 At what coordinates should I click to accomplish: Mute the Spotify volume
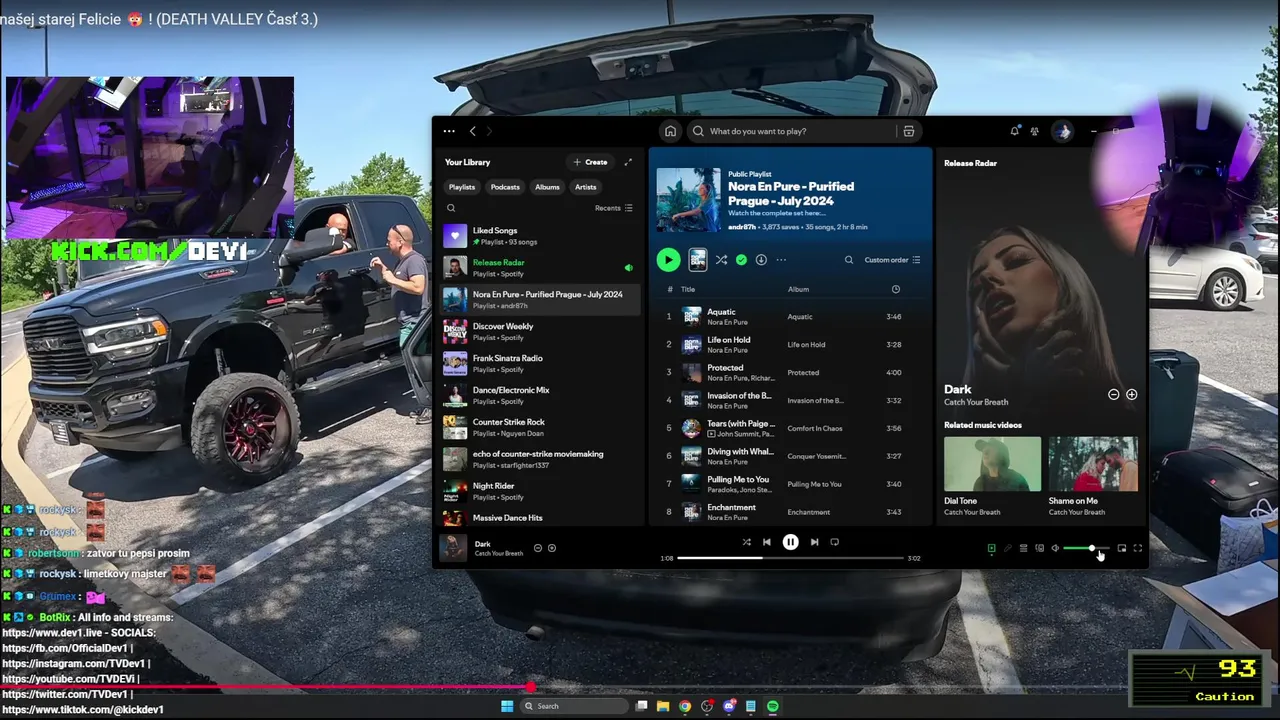[1055, 548]
